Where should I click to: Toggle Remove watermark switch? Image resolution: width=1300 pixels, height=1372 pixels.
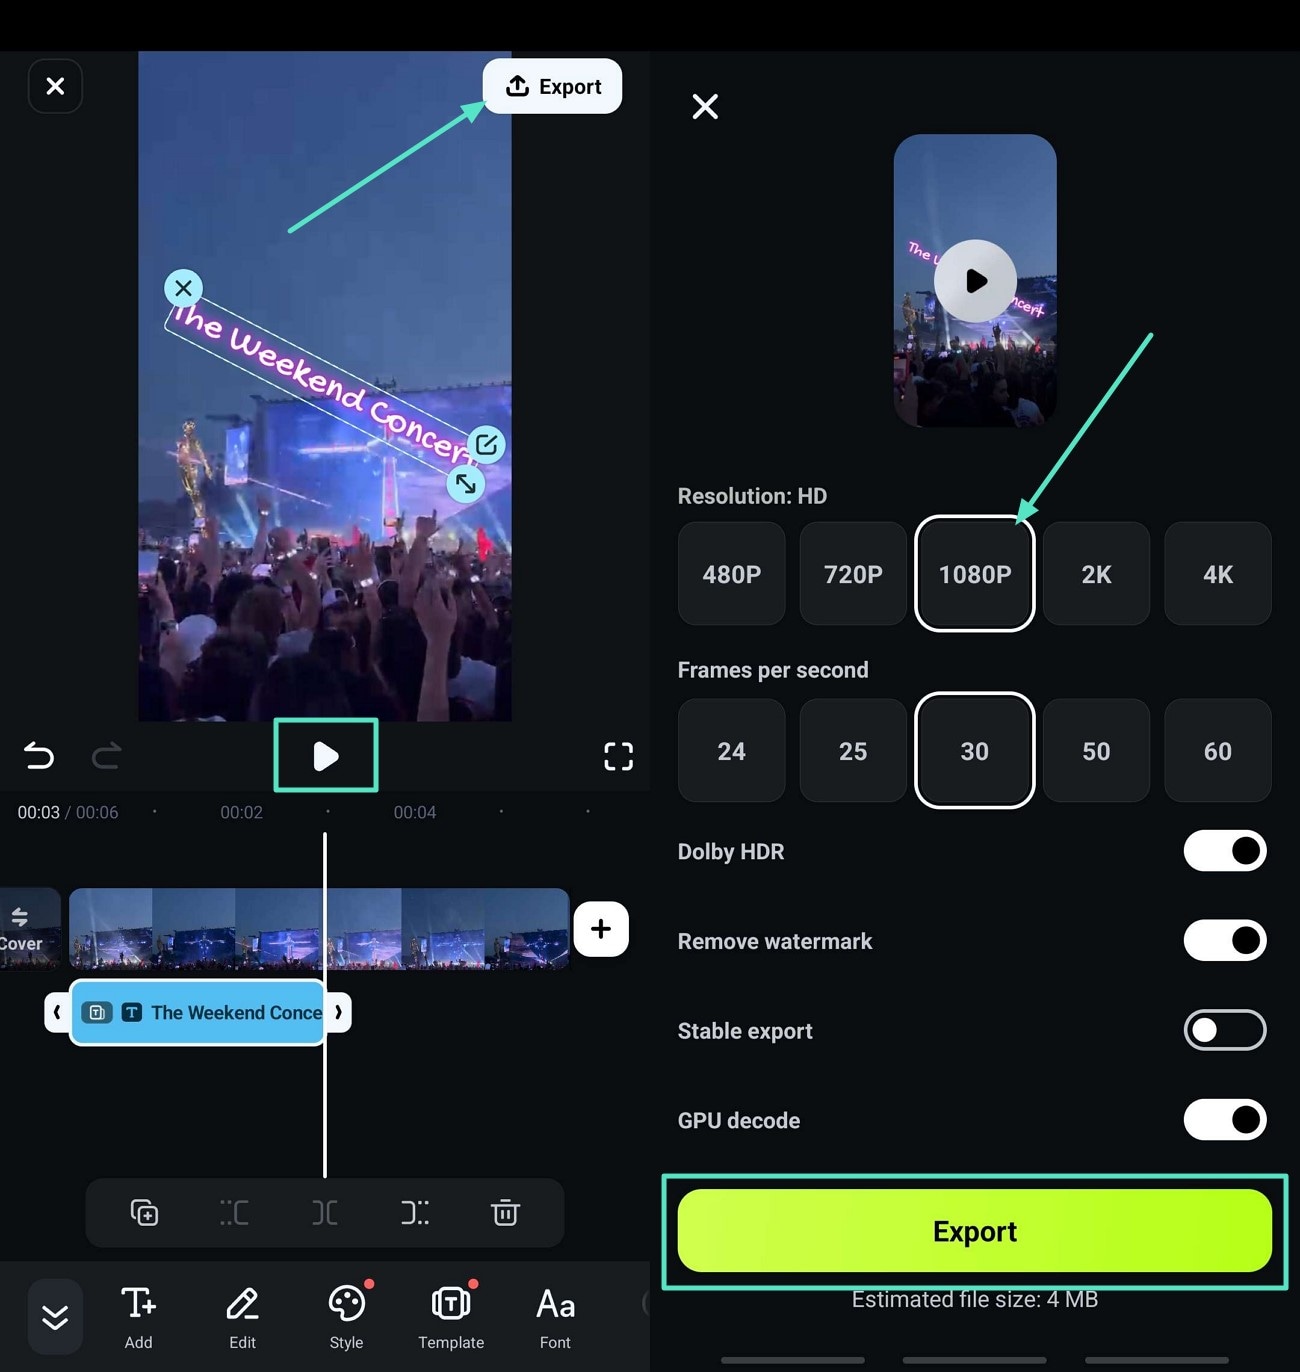coord(1225,940)
